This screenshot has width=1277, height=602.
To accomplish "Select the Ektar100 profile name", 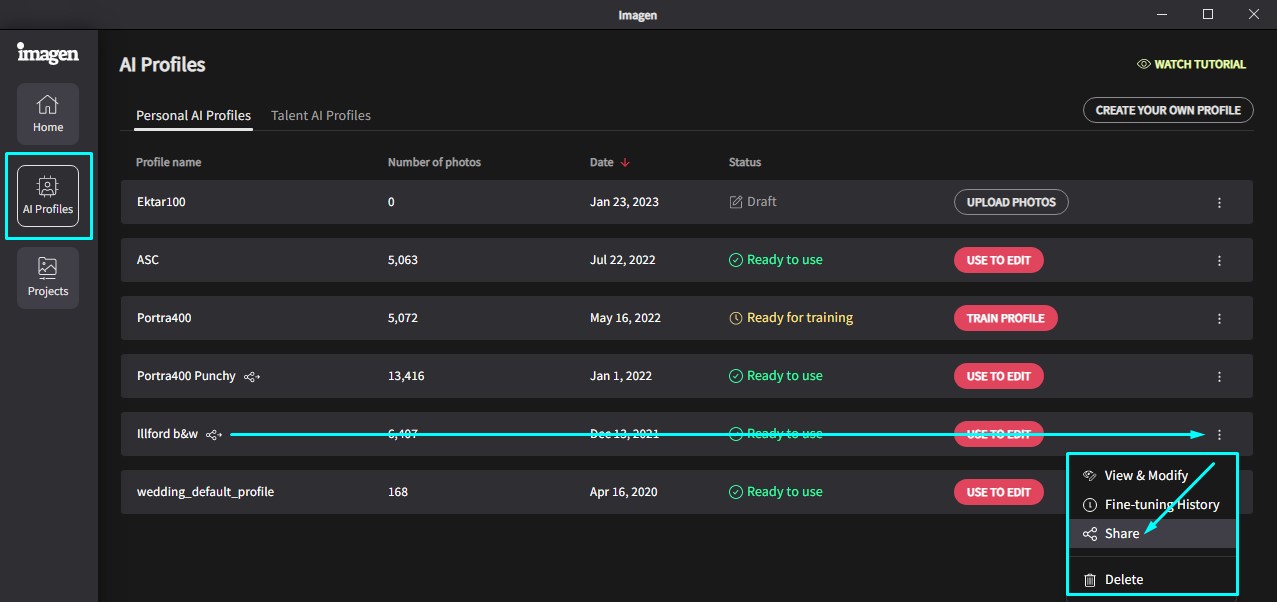I will tap(161, 202).
